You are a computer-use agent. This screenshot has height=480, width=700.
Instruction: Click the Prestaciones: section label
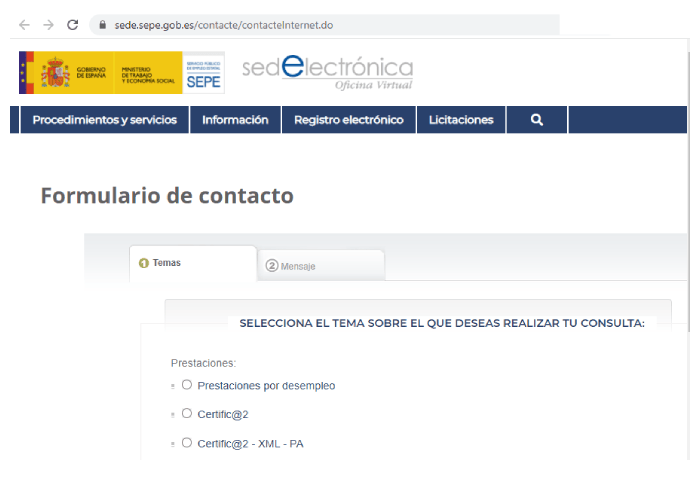click(203, 363)
